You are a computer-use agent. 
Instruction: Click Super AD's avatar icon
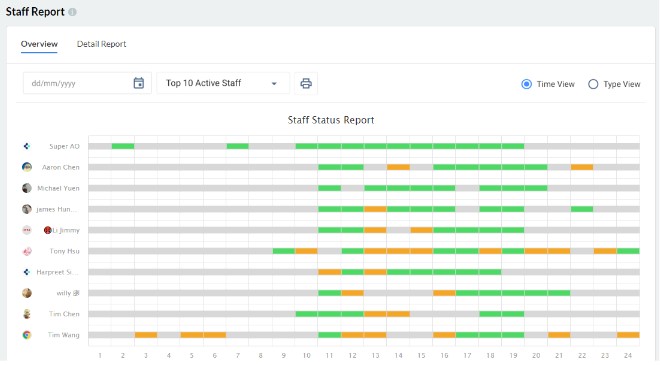coord(27,146)
